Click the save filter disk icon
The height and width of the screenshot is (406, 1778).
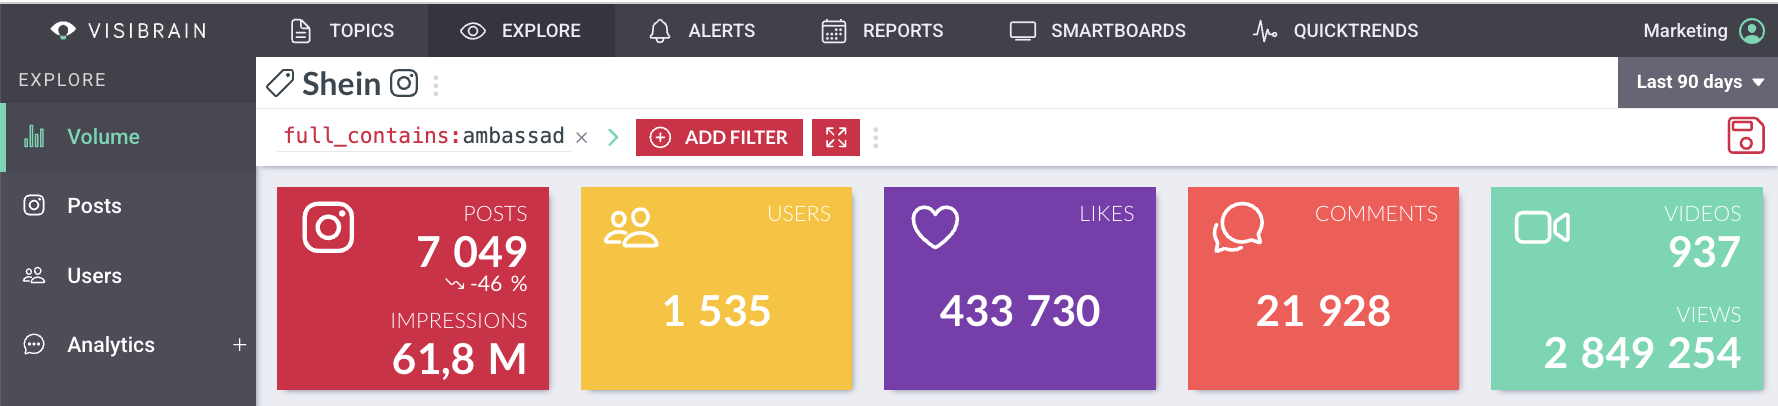point(1745,136)
